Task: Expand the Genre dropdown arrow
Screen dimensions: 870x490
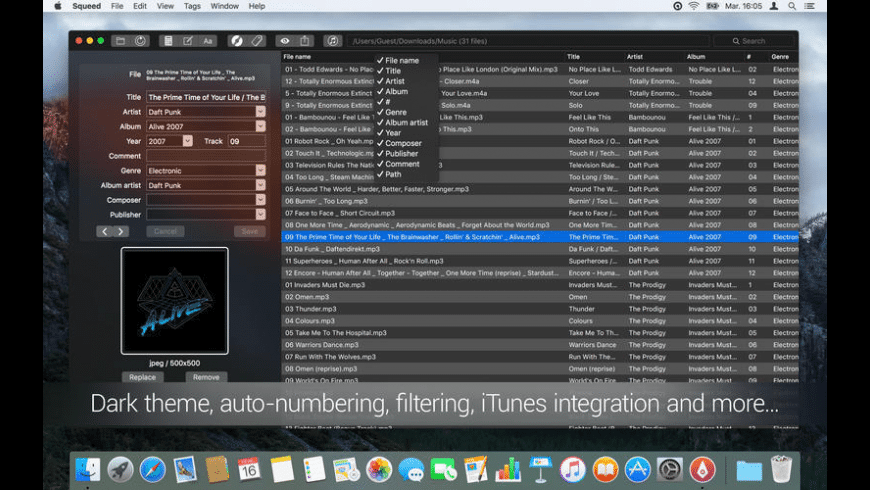Action: point(260,170)
